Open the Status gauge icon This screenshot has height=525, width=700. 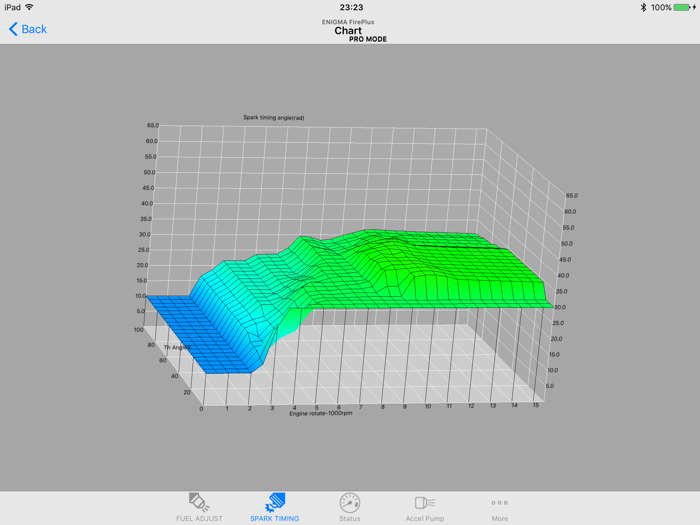(349, 502)
